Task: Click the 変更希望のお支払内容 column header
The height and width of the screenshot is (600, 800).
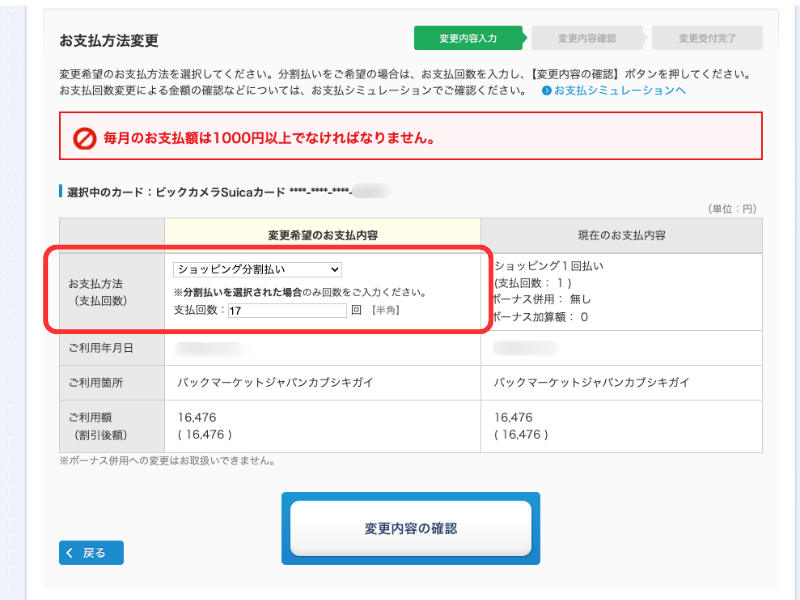Action: (x=321, y=235)
